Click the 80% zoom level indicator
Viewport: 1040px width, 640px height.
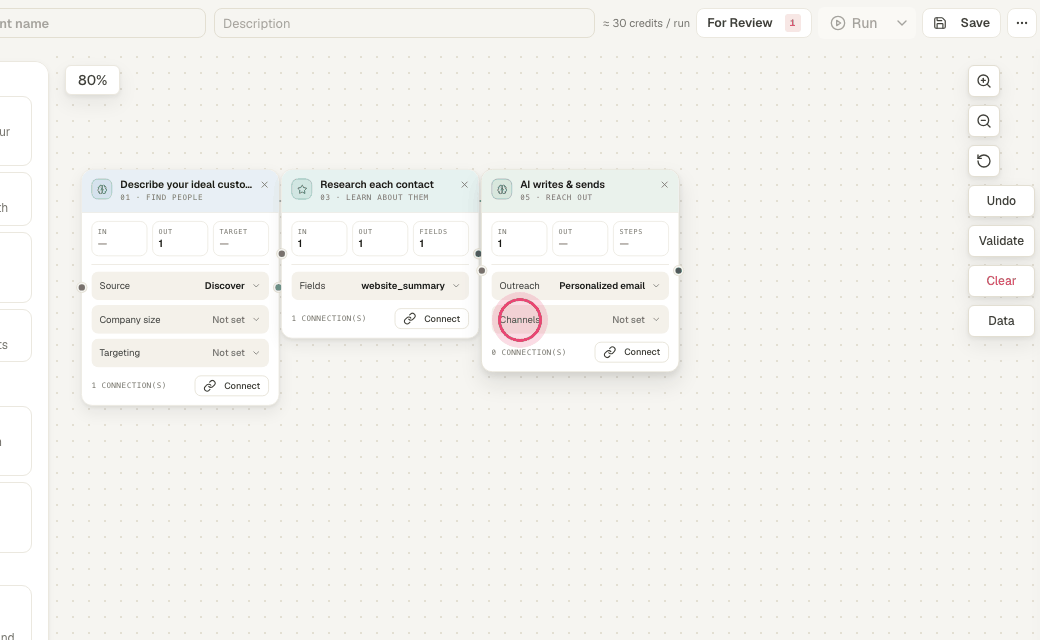(x=92, y=80)
